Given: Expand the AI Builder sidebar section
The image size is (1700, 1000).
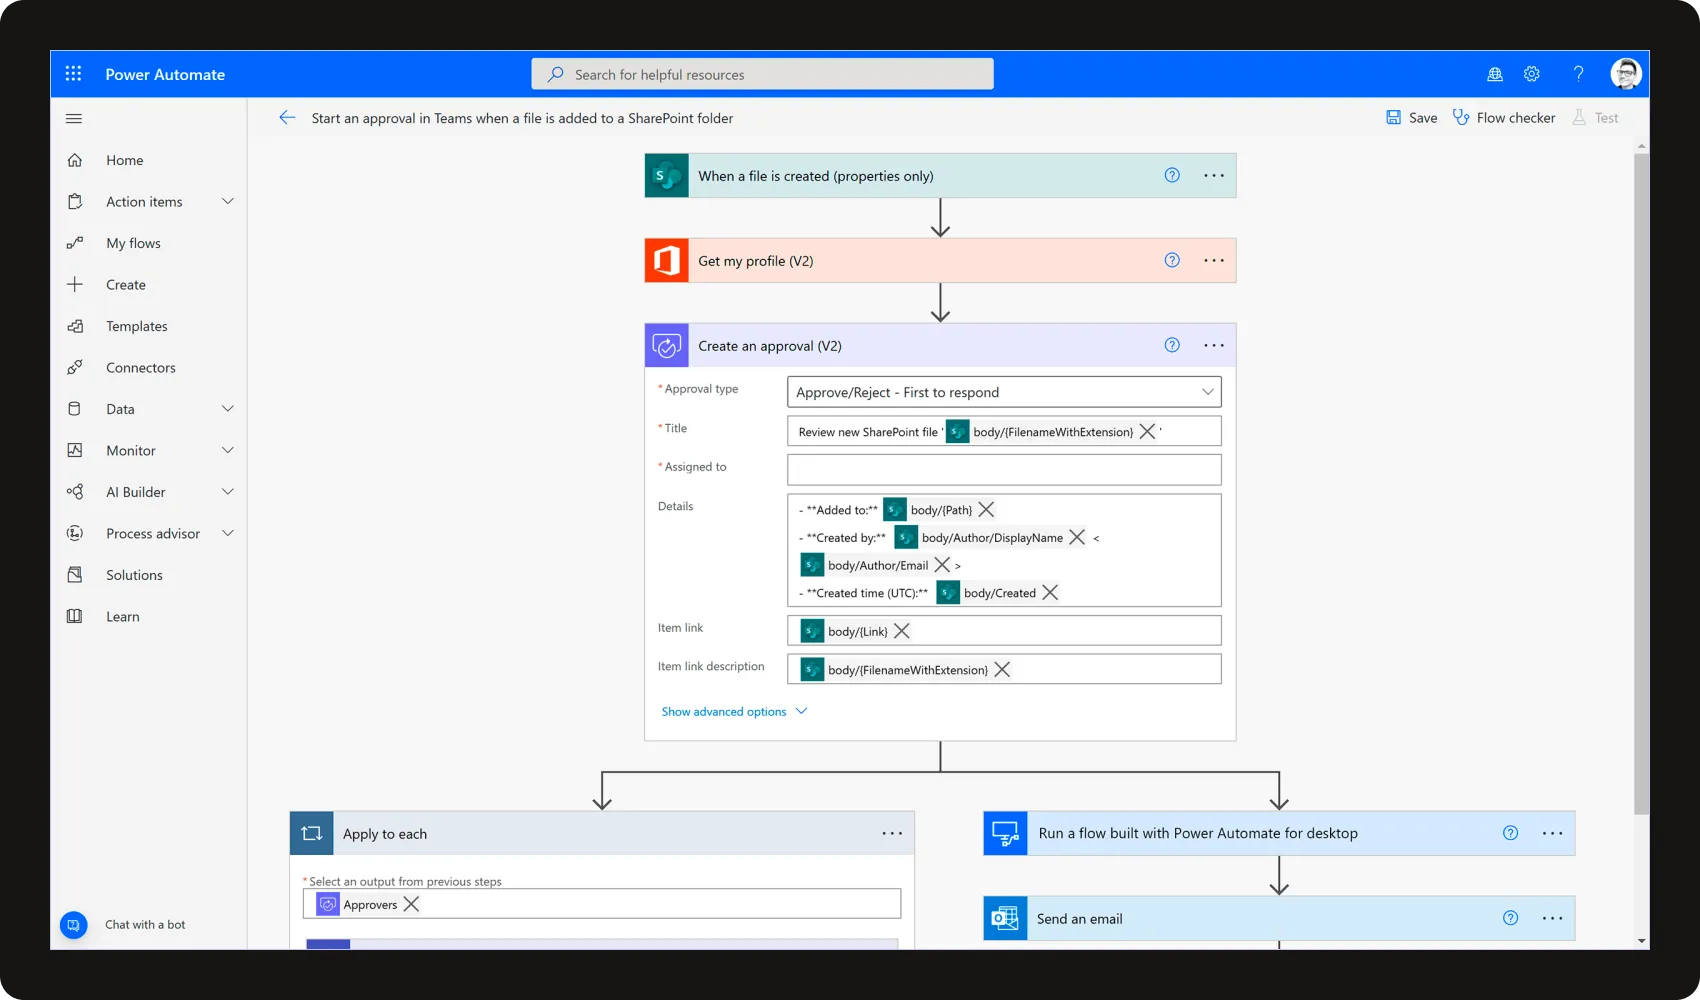Looking at the screenshot, I should 227,491.
